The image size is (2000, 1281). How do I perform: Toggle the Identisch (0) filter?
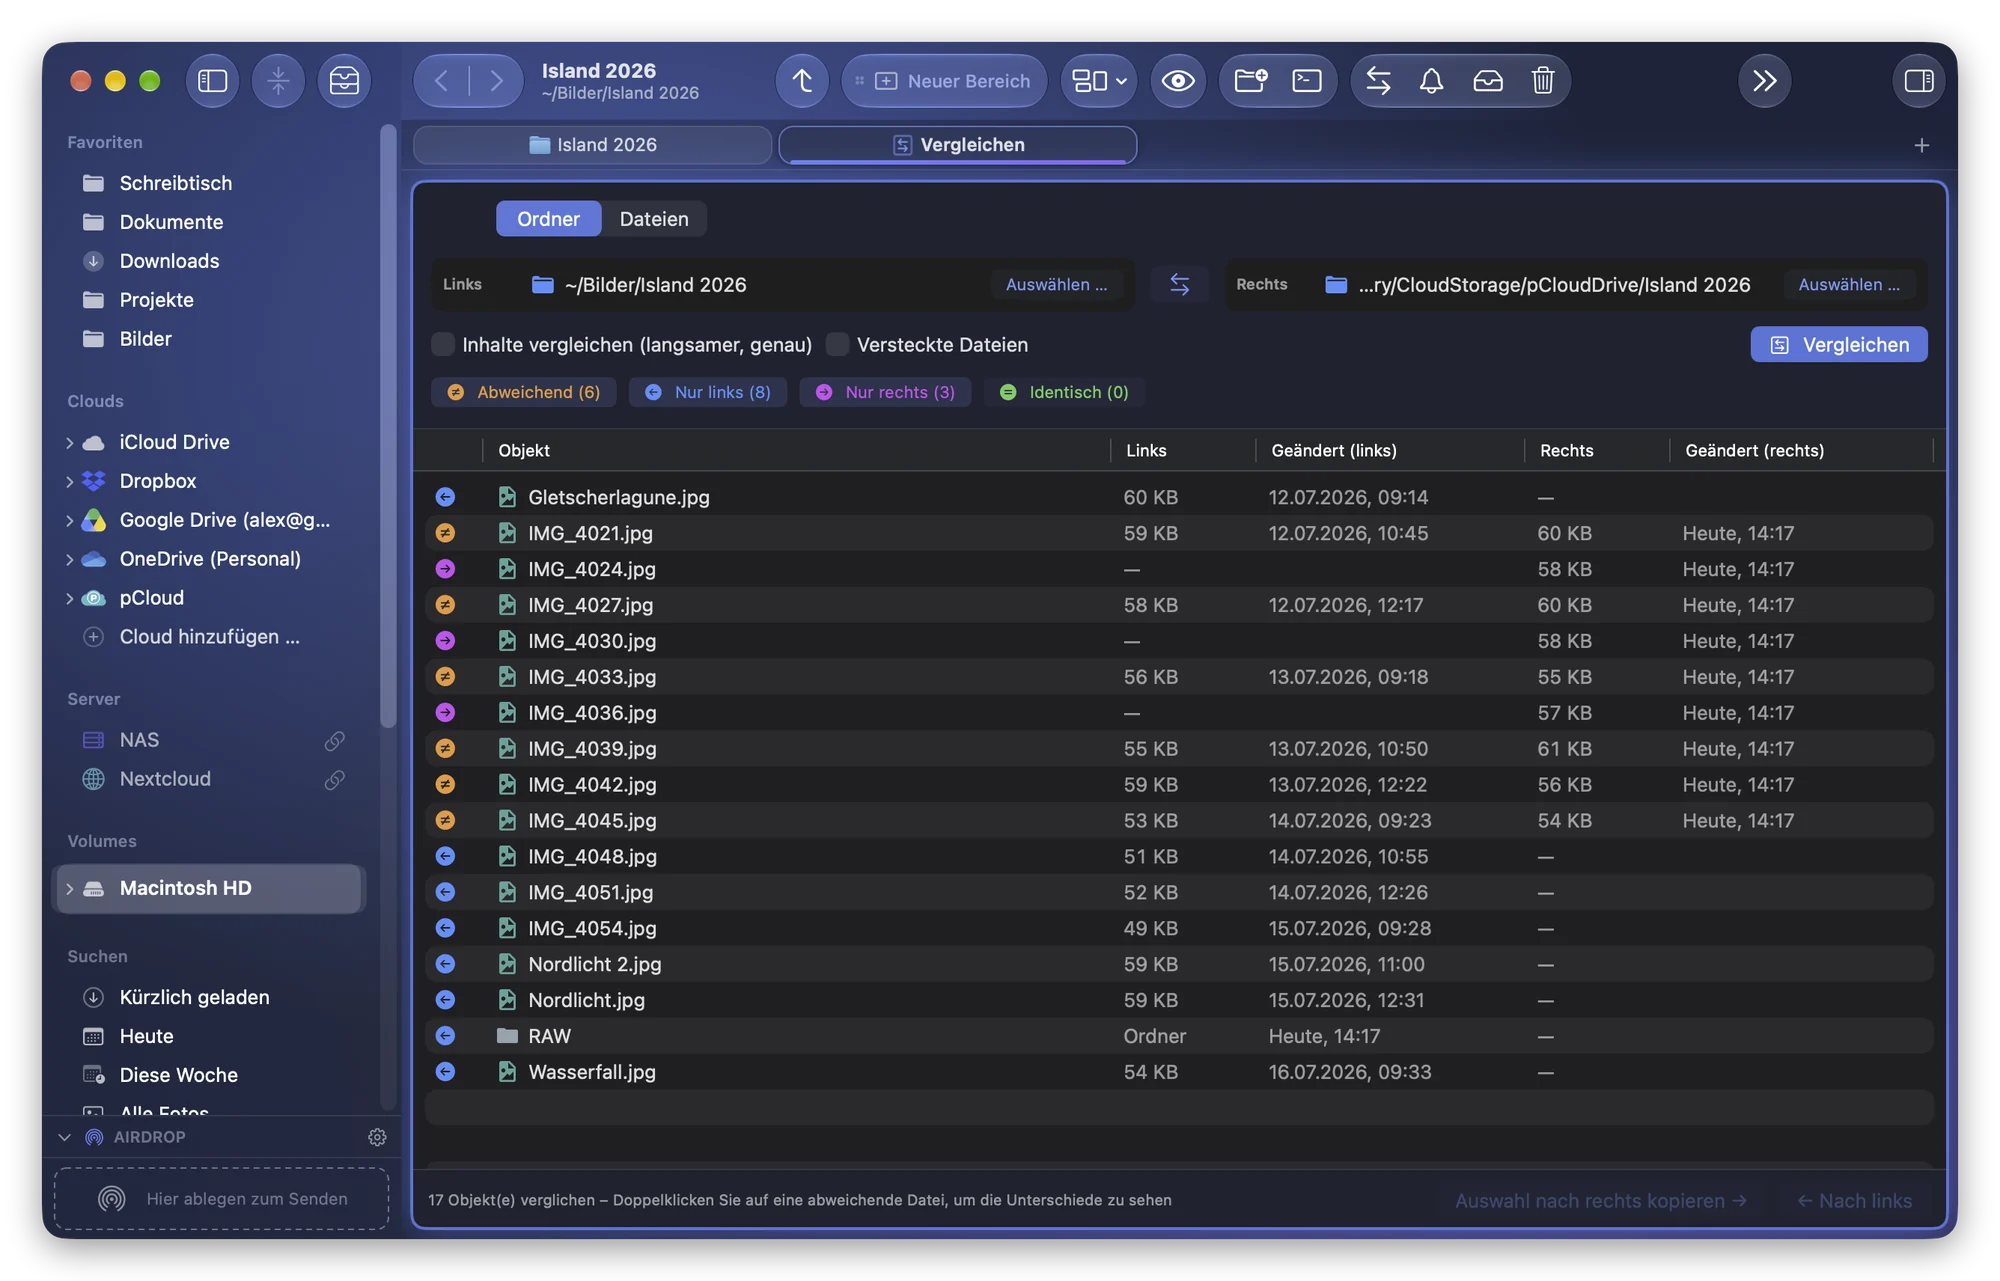1064,392
